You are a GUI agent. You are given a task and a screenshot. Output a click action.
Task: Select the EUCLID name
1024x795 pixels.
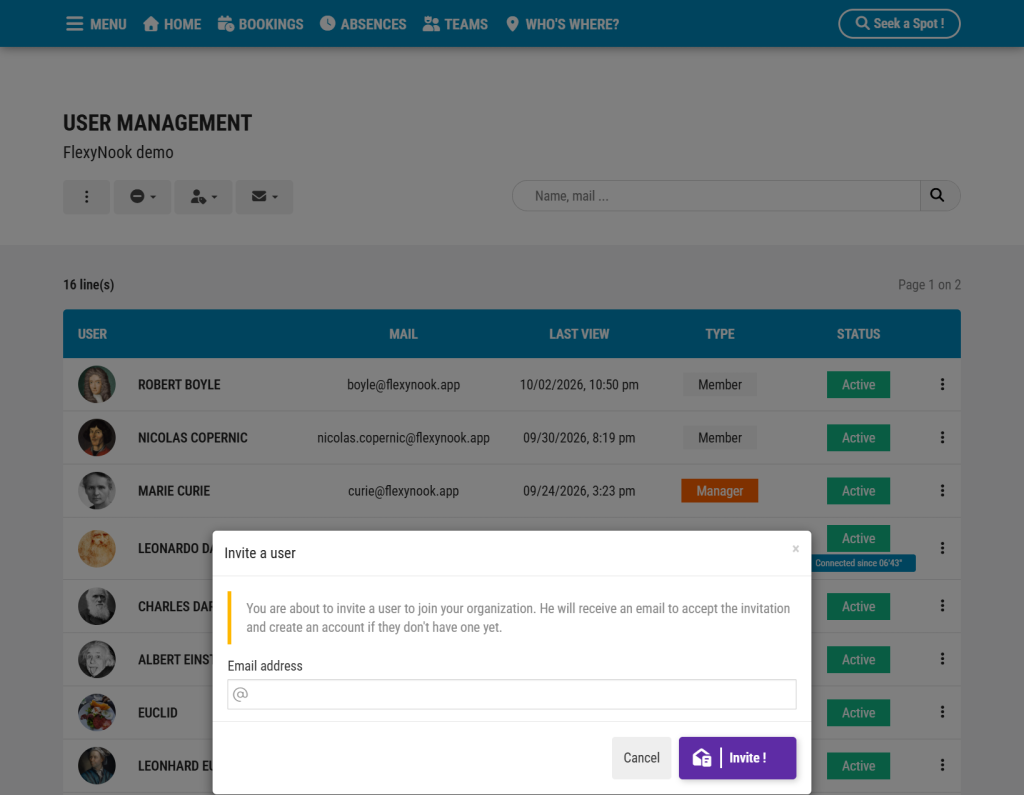tap(157, 713)
